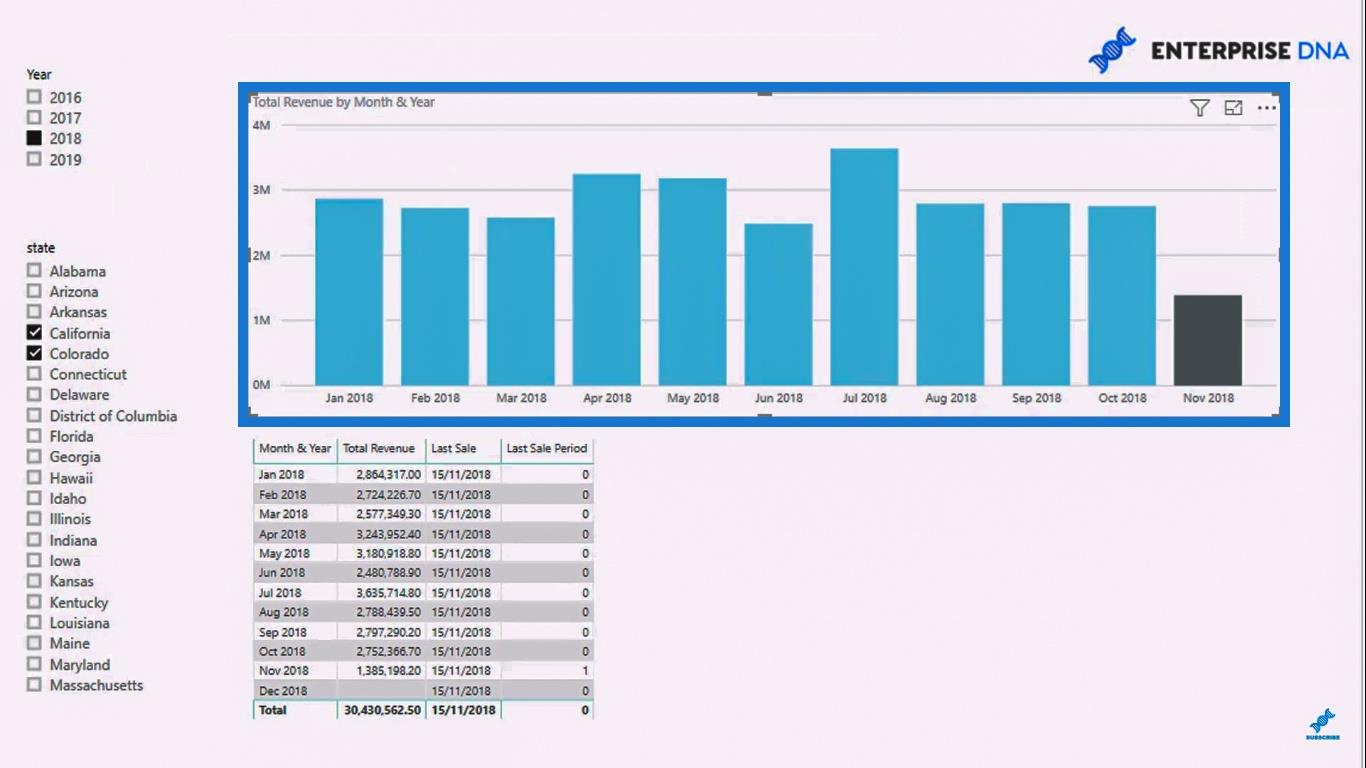This screenshot has width=1366, height=768.
Task: Select the Jun 2018 bar
Action: (779, 304)
